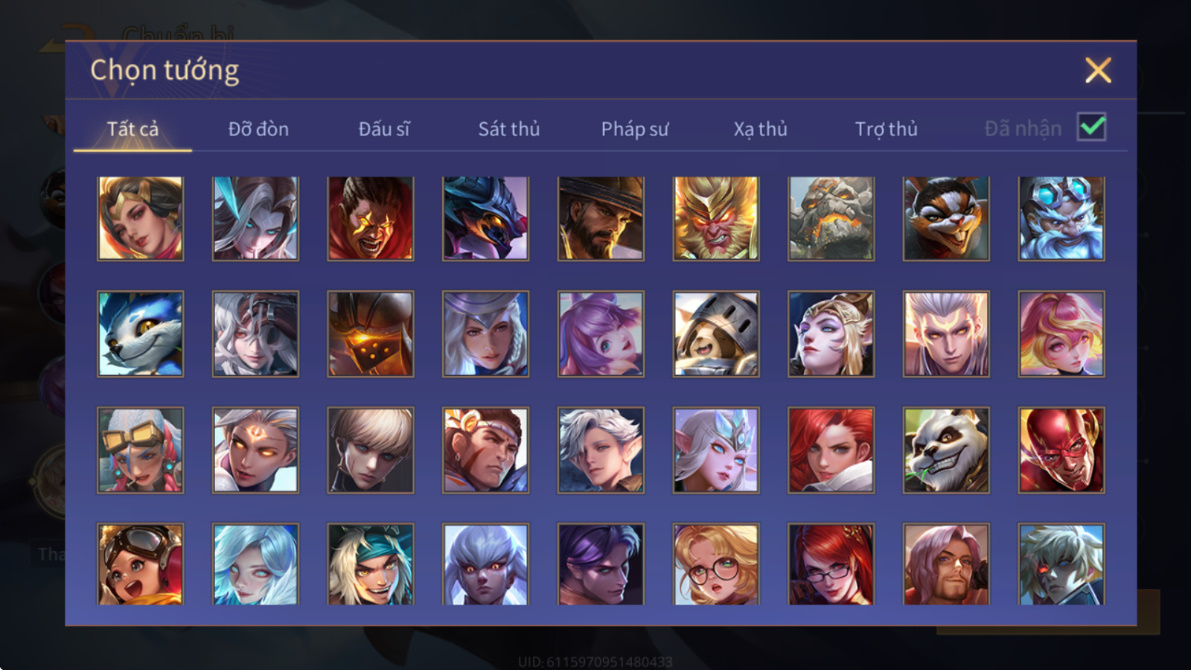Select the Đấu sĩ category tab
Image resolution: width=1191 pixels, height=670 pixels.
coord(384,128)
